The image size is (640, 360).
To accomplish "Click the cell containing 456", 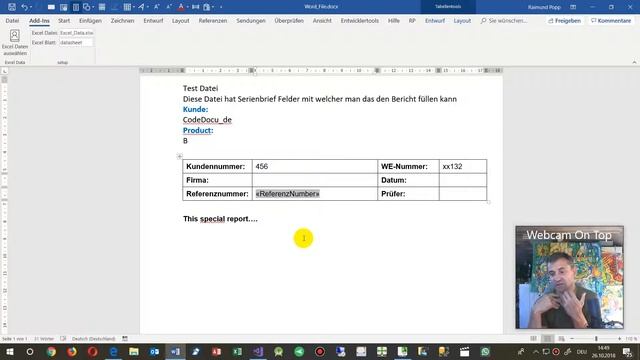I will [315, 167].
